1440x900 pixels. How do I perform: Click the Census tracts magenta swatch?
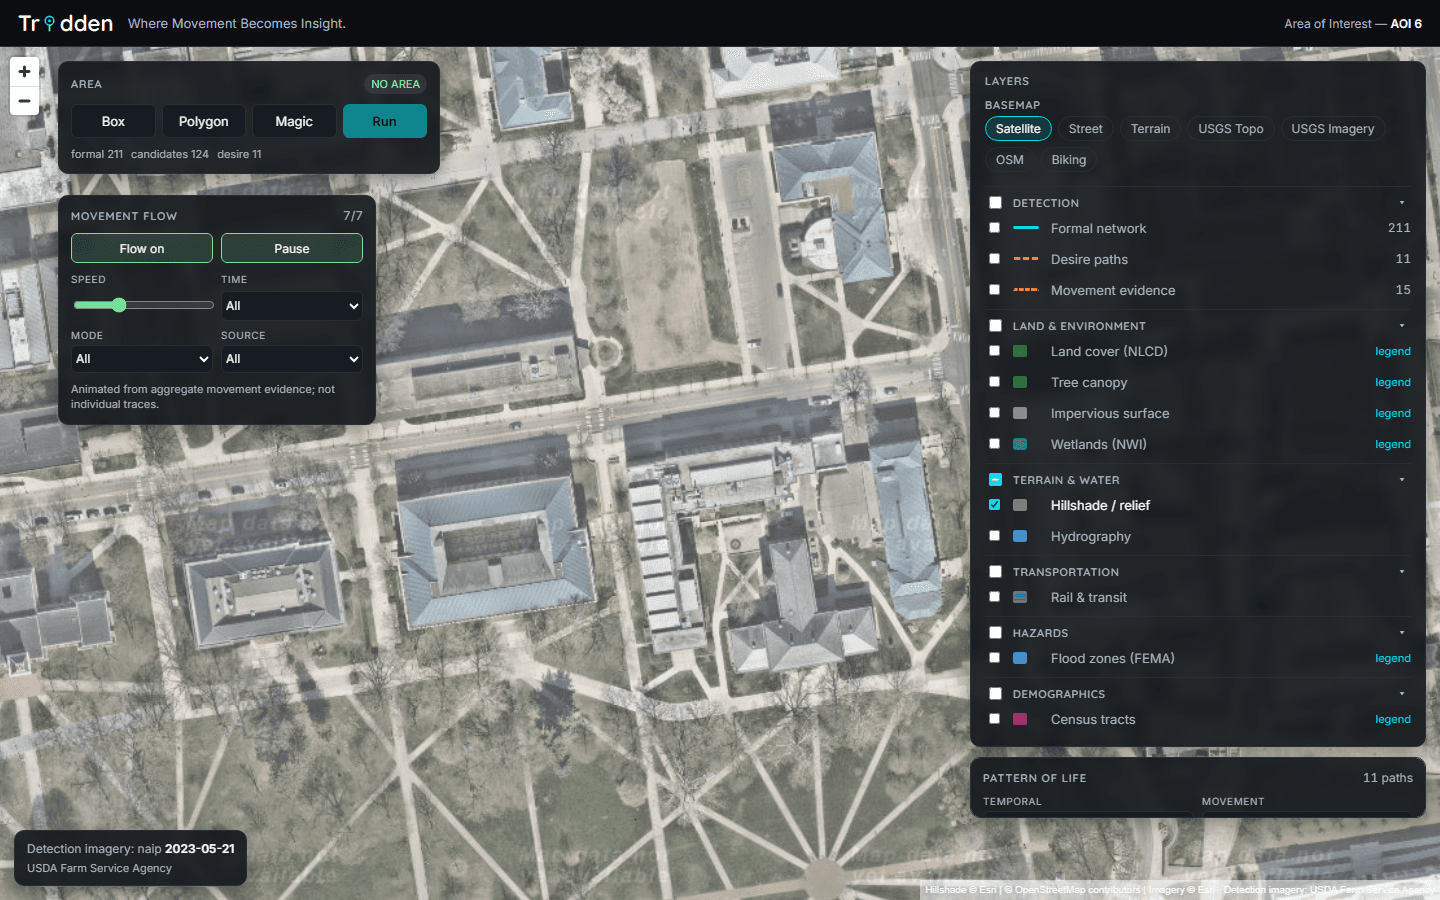tap(1020, 719)
